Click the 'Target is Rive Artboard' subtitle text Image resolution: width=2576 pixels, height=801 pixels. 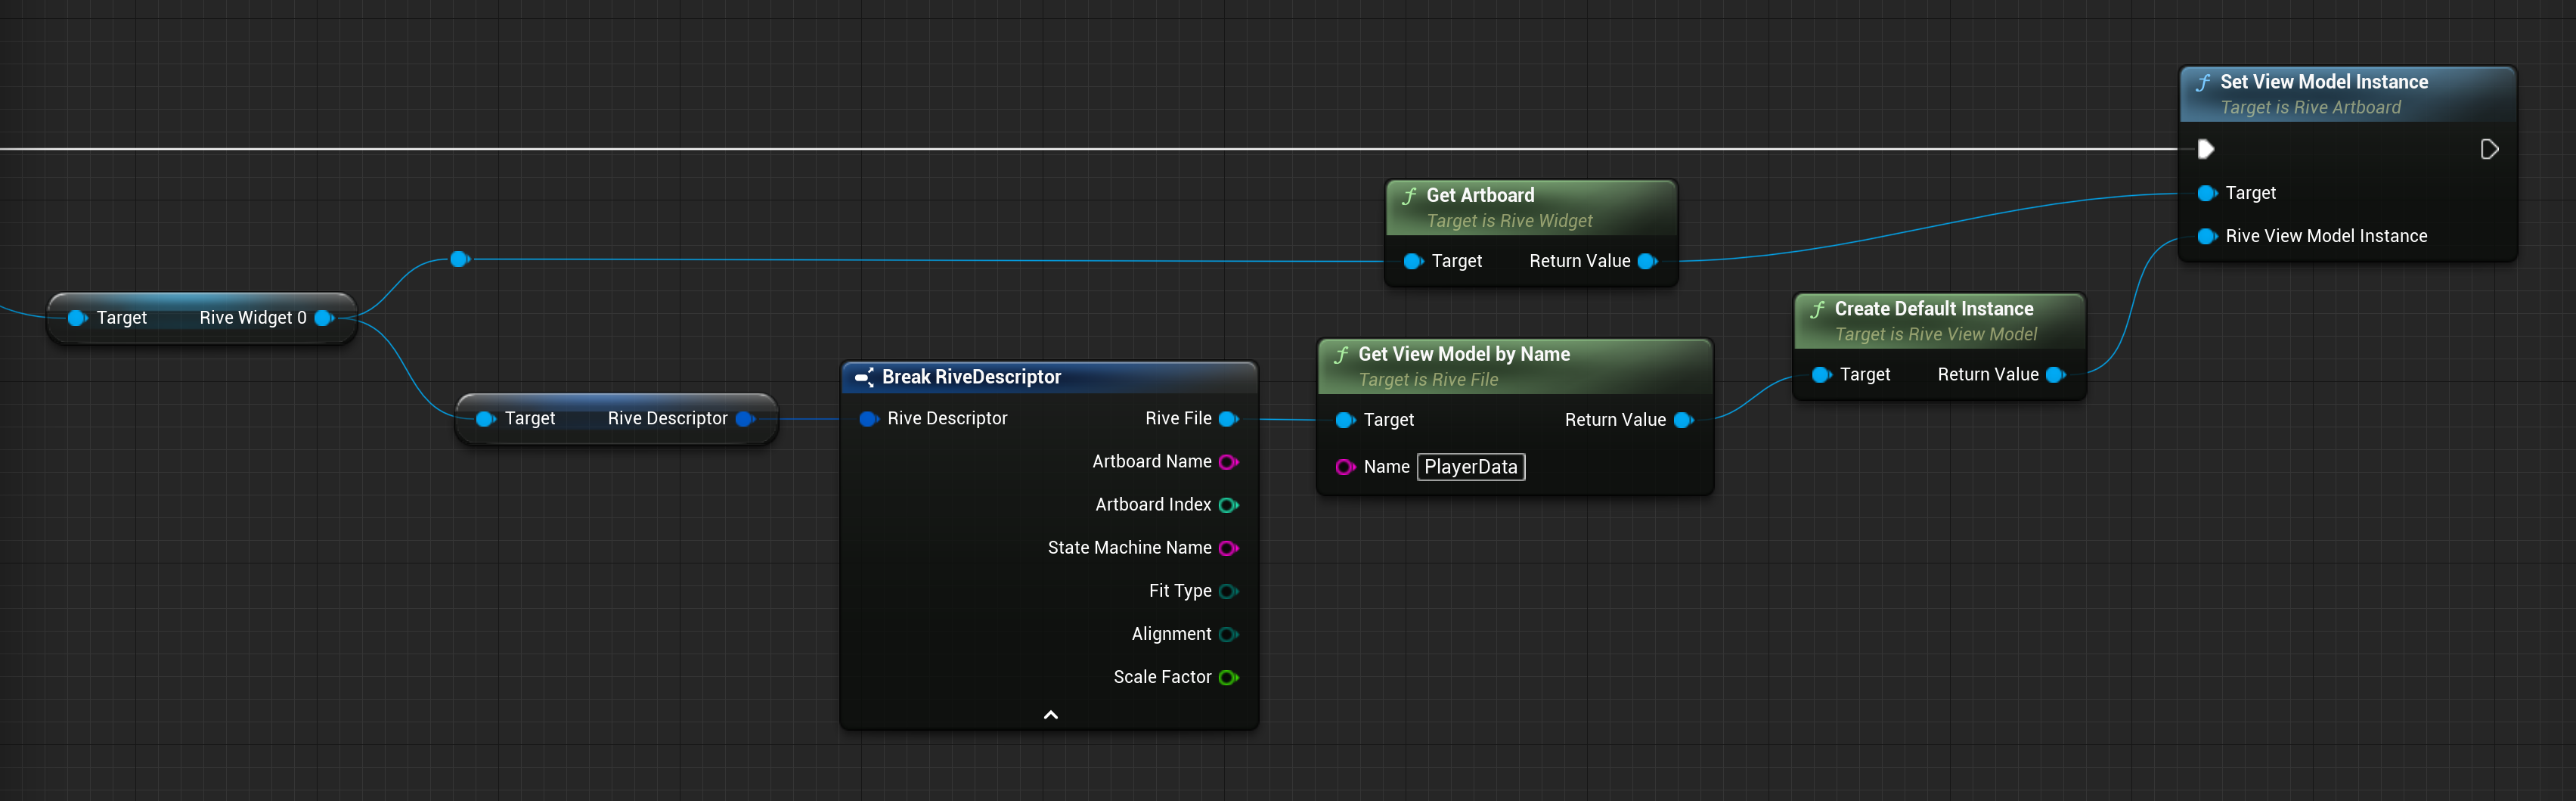pyautogui.click(x=2310, y=107)
